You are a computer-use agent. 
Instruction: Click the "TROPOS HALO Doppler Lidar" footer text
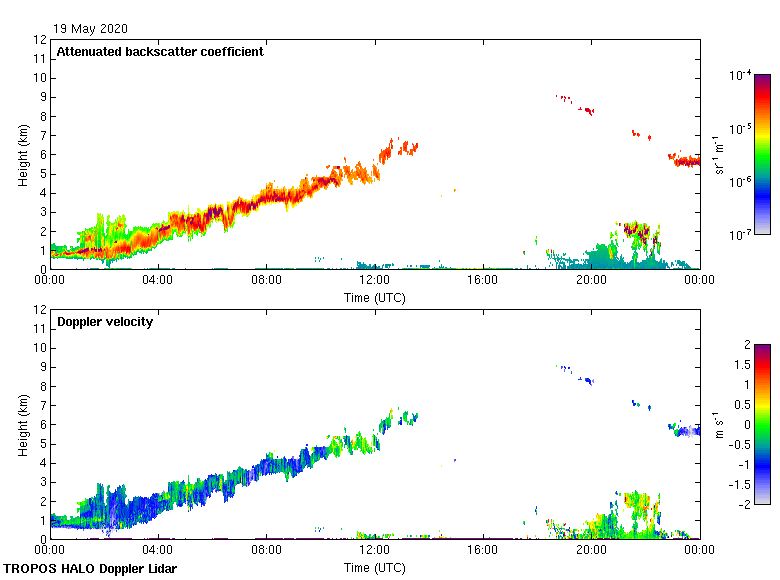click(97, 569)
